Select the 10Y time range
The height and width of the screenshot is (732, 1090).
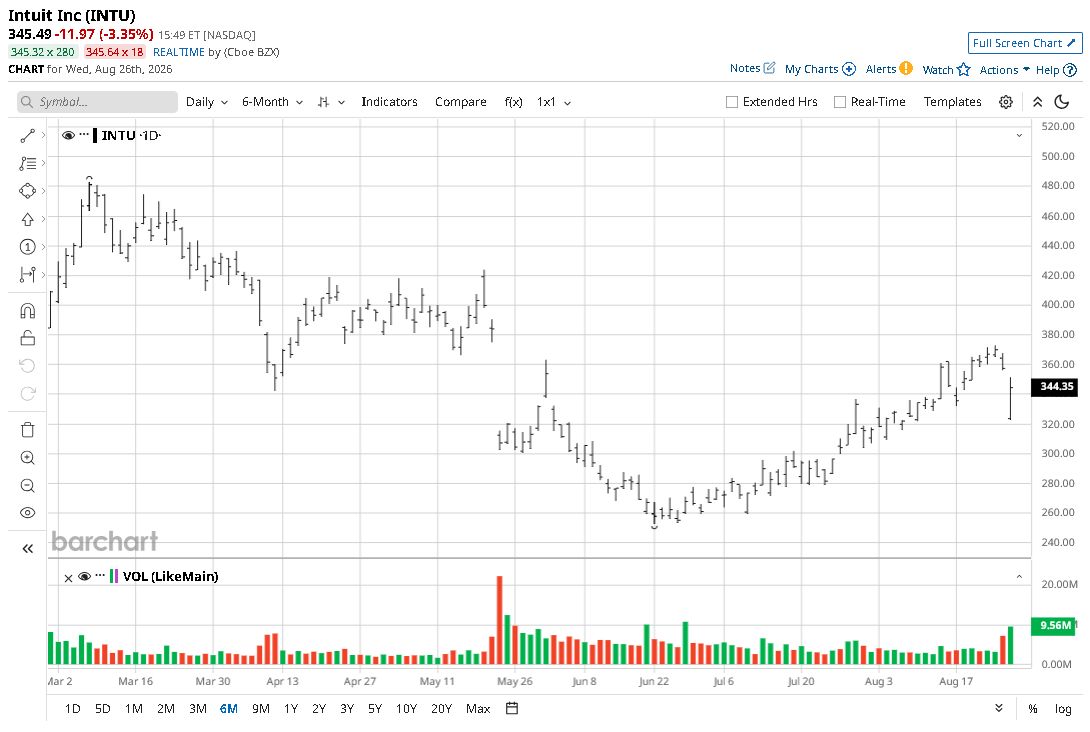pyautogui.click(x=406, y=709)
